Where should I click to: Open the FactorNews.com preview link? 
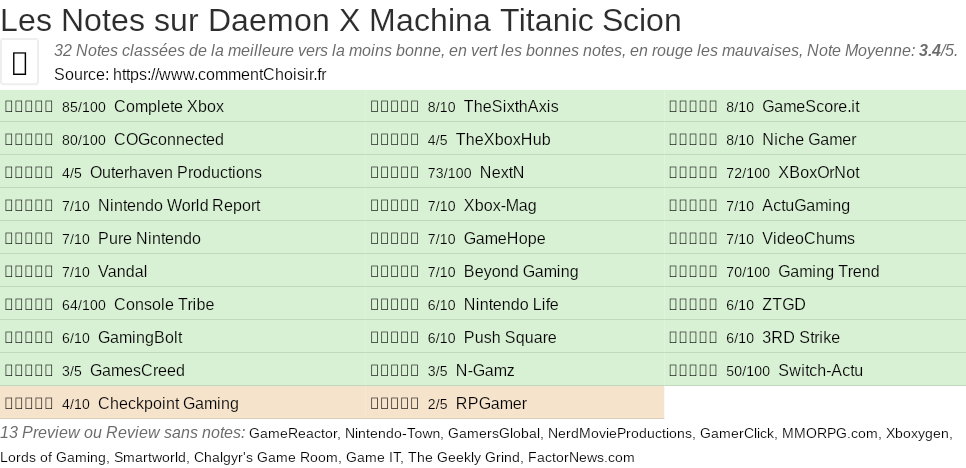(x=581, y=457)
